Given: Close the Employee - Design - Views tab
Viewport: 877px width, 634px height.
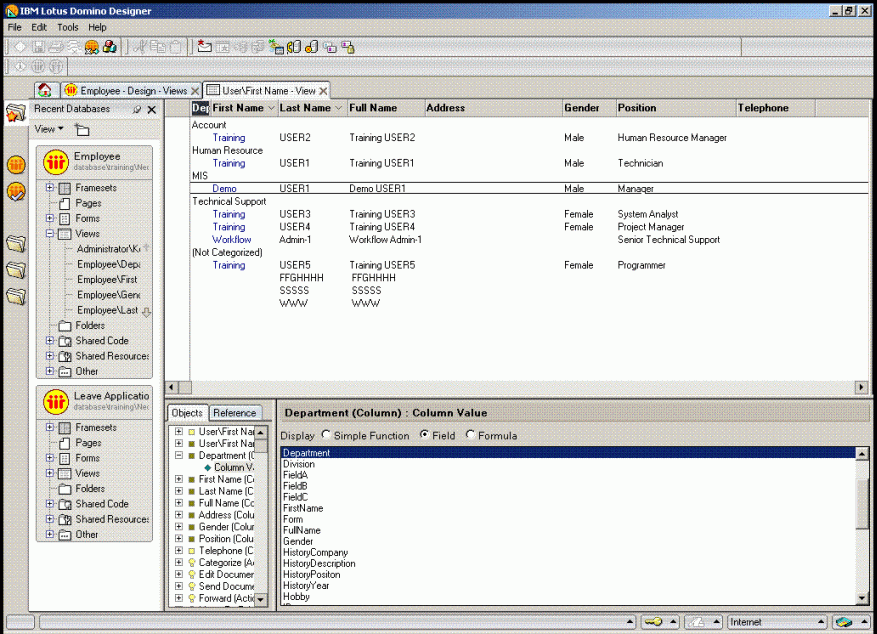Looking at the screenshot, I should [195, 91].
